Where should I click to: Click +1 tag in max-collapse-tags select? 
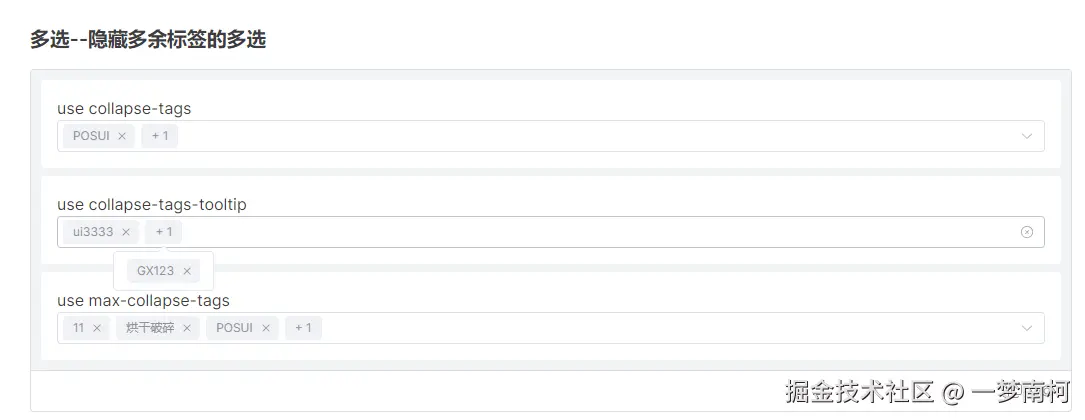303,328
